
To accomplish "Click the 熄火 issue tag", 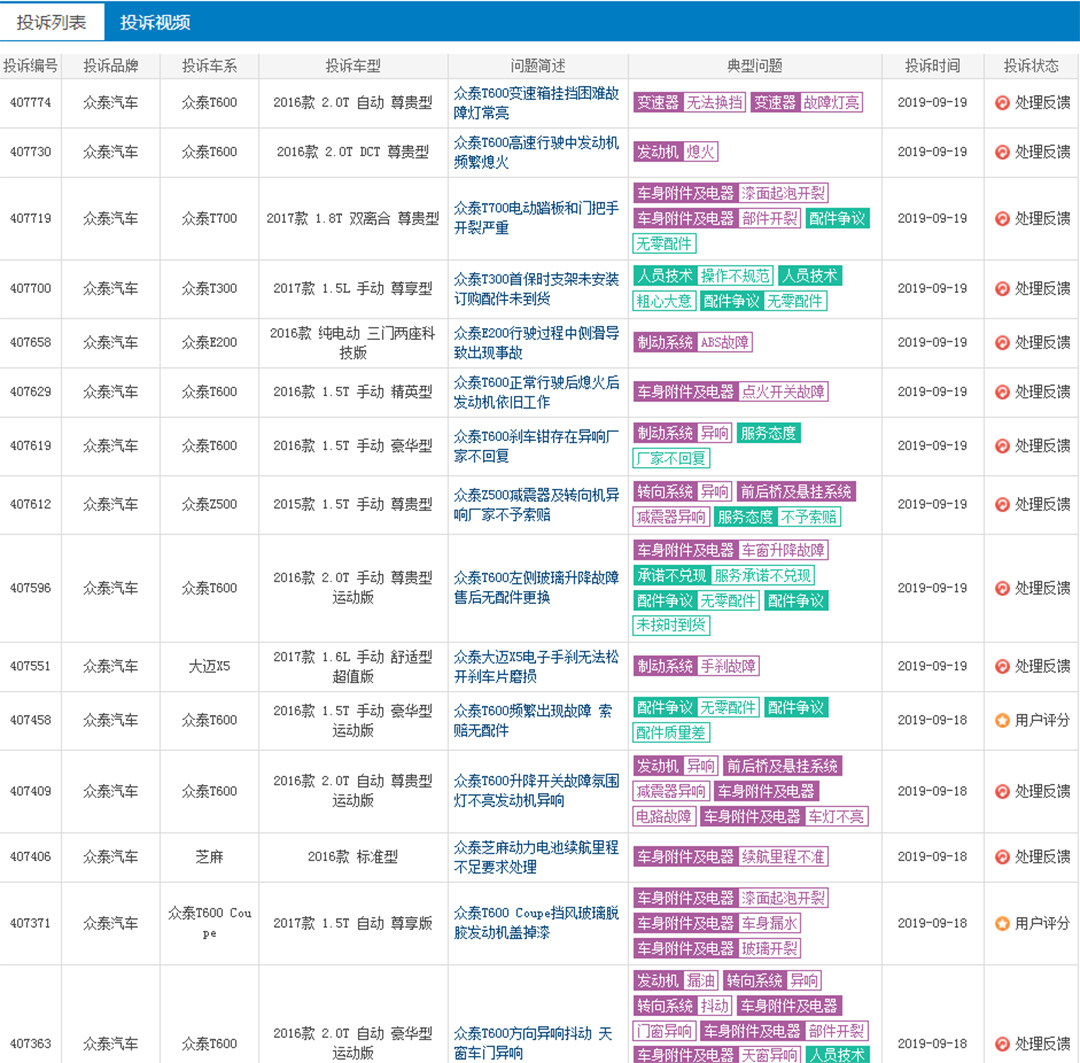I will point(700,152).
